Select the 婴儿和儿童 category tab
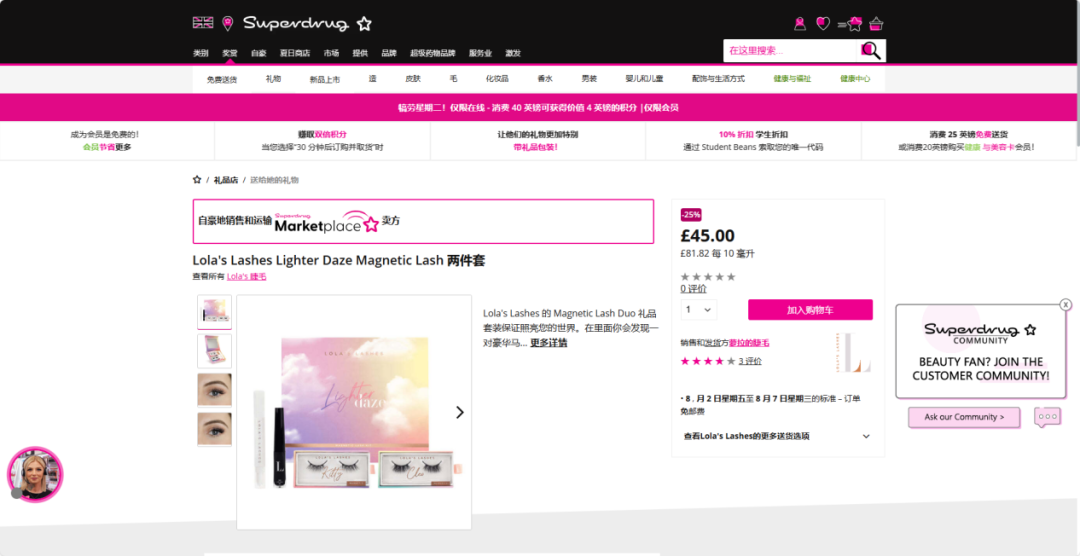The height and width of the screenshot is (556, 1080). point(645,79)
